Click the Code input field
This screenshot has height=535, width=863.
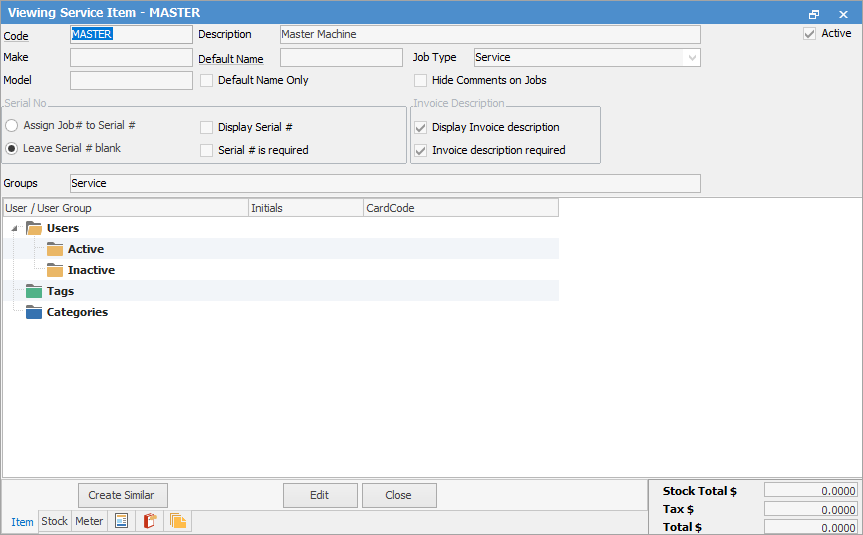click(131, 34)
